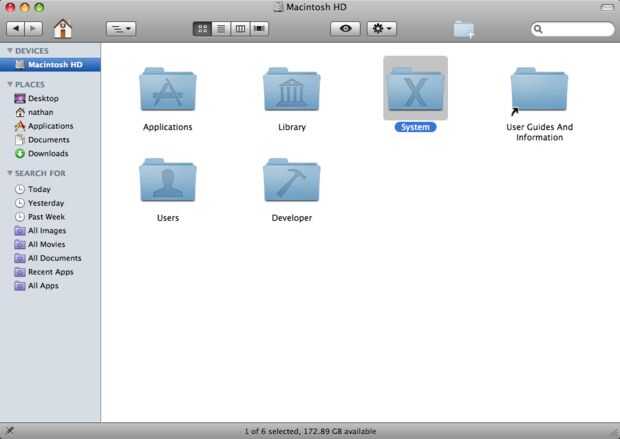Switch to icon view
The image size is (620, 439).
pyautogui.click(x=202, y=28)
